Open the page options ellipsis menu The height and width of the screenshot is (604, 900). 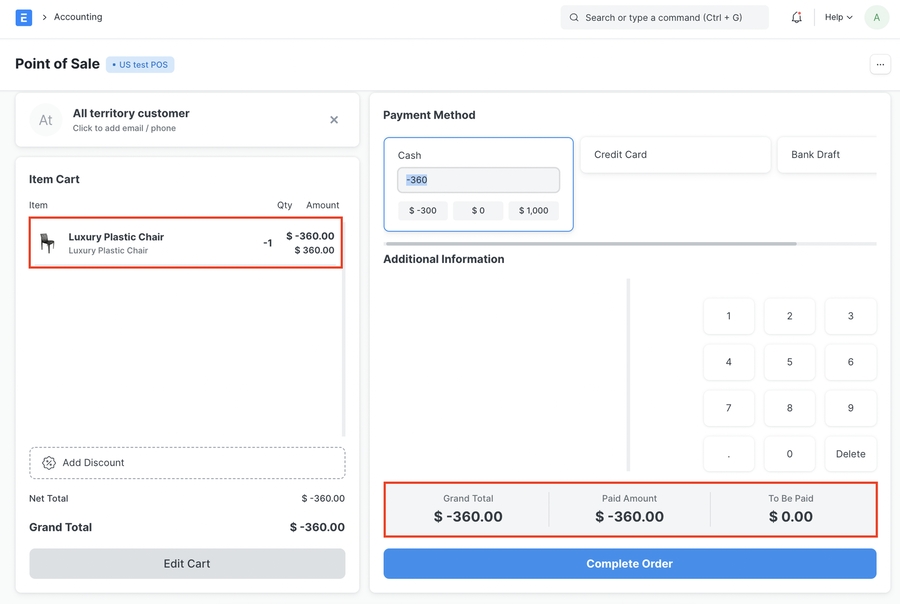tap(880, 63)
